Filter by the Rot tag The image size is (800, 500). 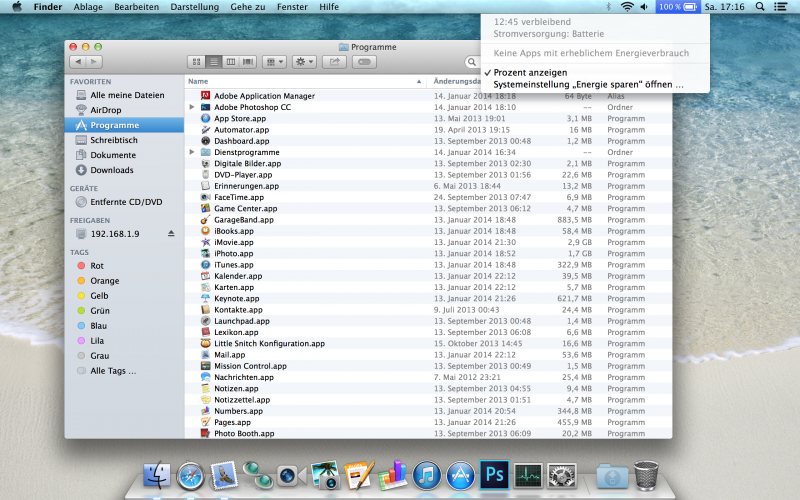tap(124, 265)
